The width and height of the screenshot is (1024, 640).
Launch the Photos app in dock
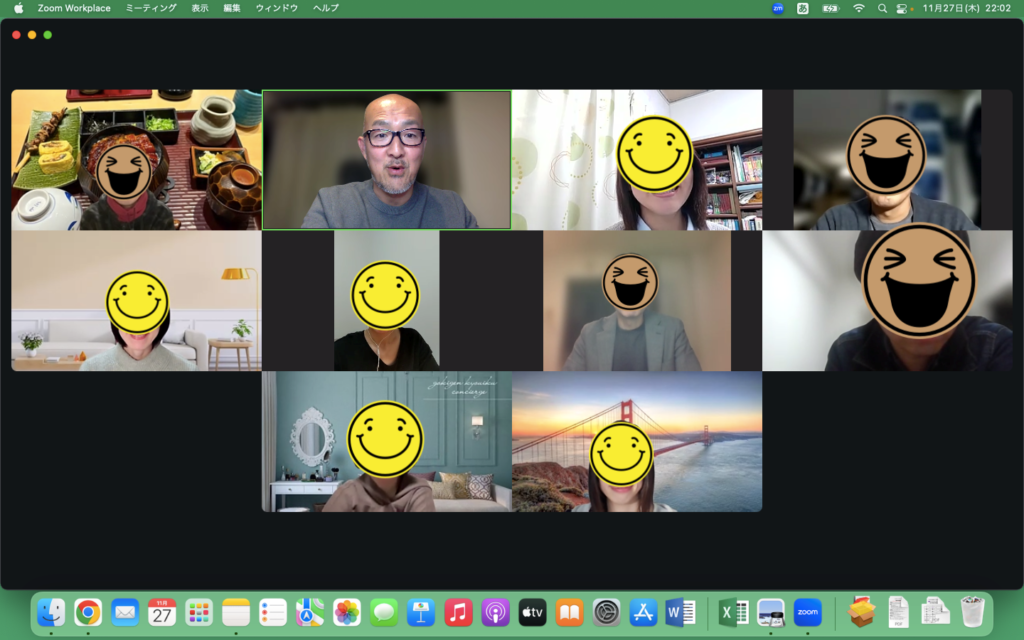click(347, 612)
